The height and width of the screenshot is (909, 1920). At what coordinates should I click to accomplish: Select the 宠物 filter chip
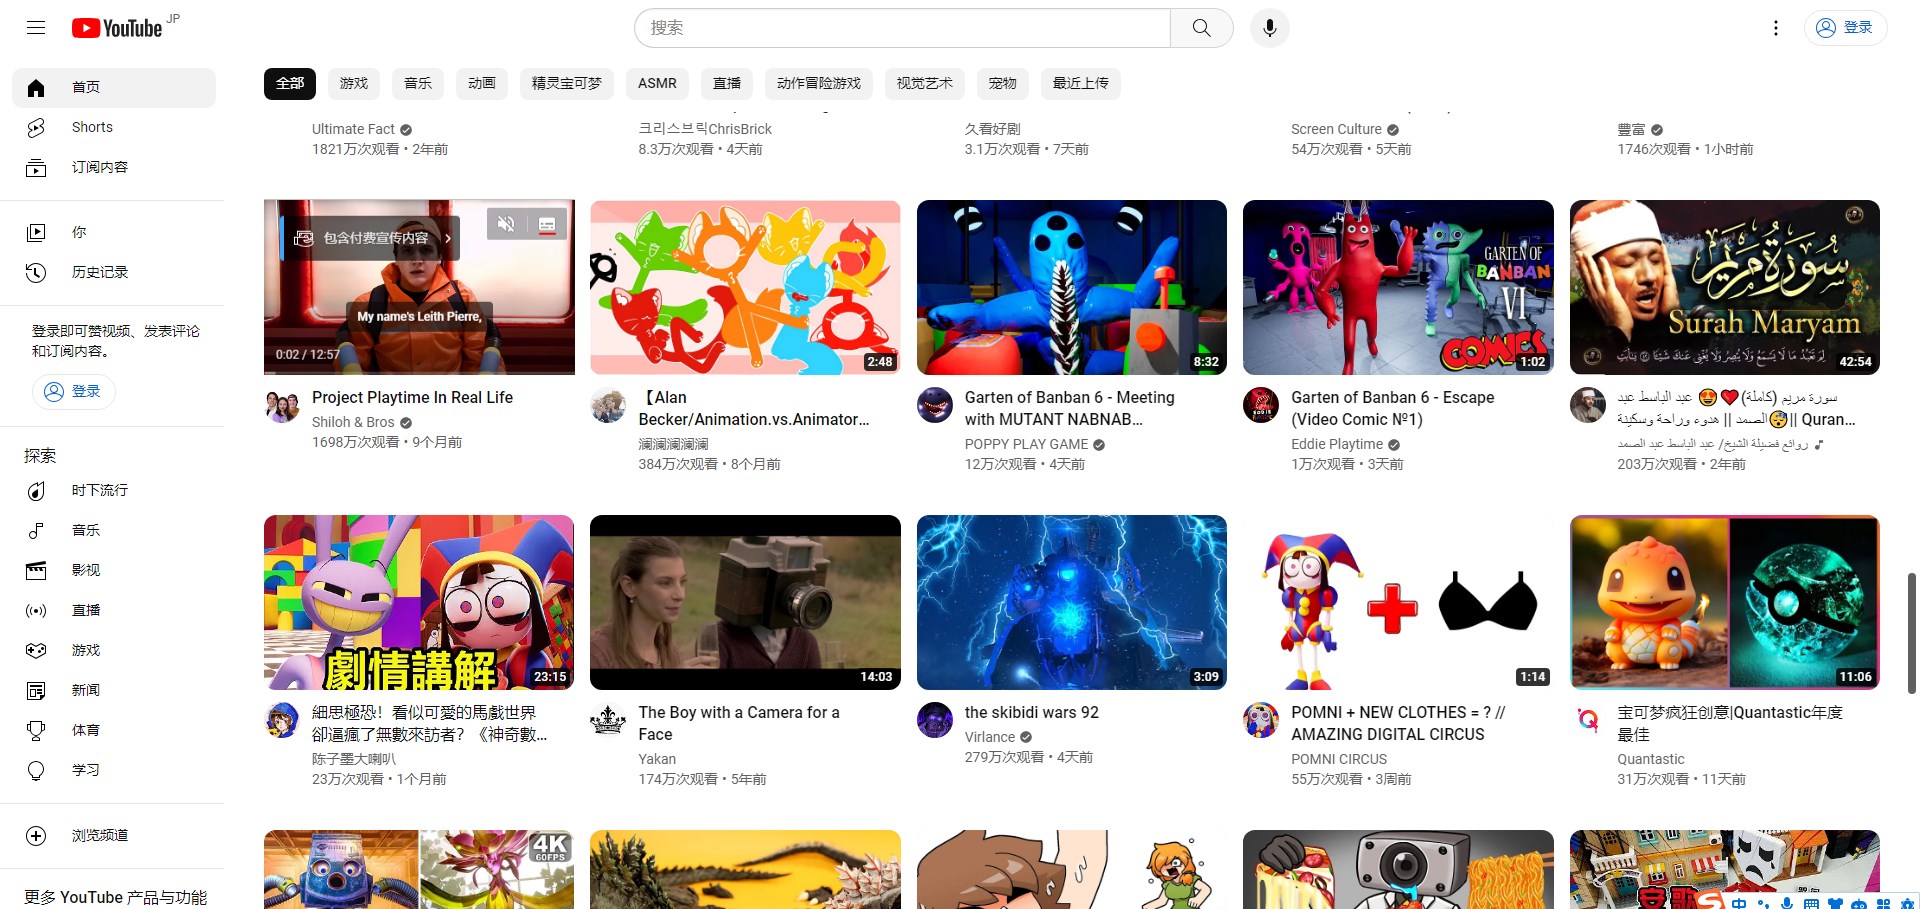[x=1003, y=84]
